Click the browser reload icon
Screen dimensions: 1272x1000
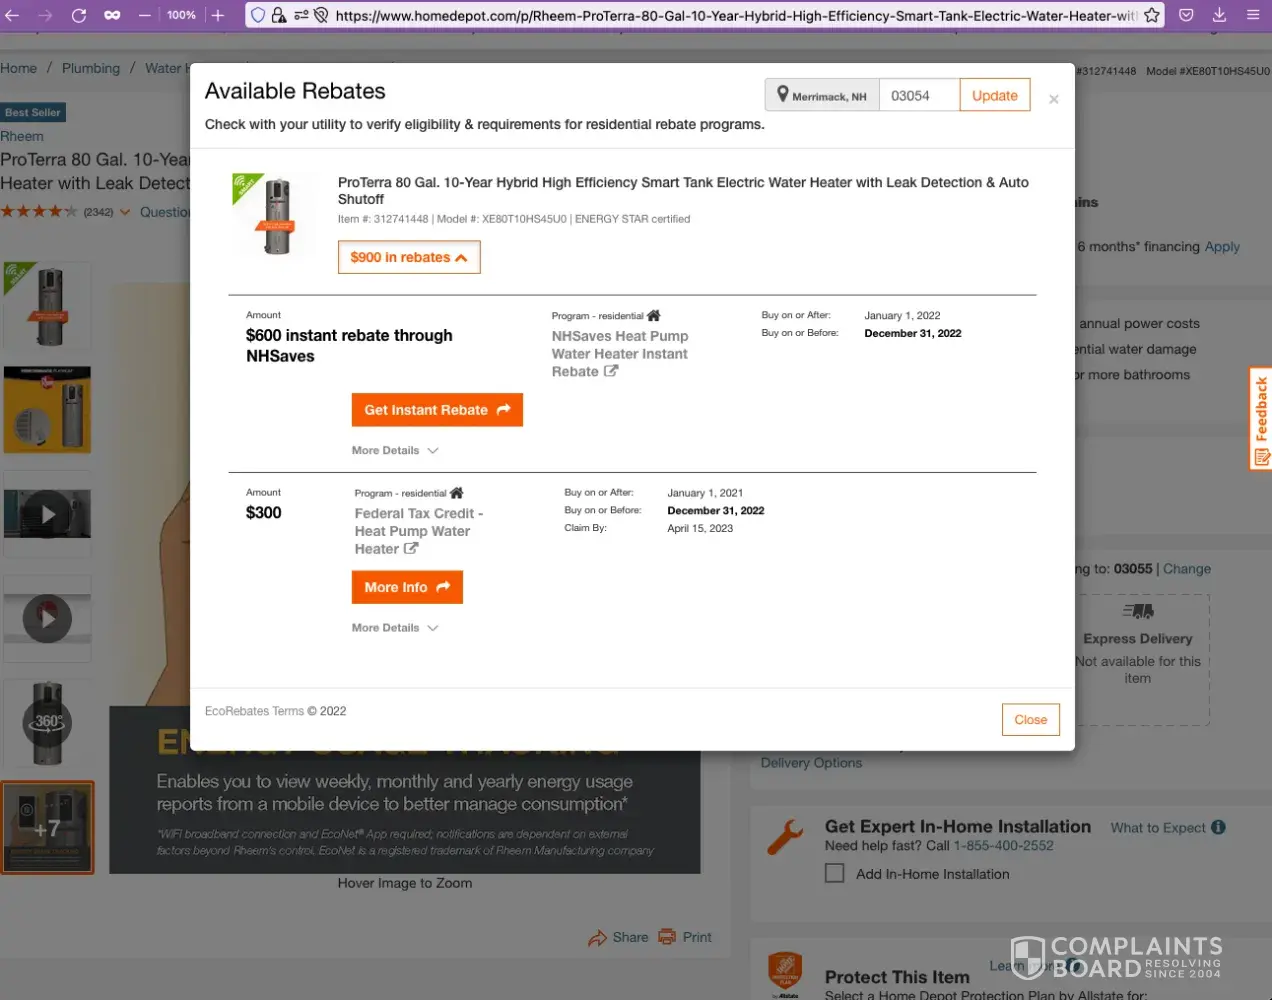(x=79, y=15)
